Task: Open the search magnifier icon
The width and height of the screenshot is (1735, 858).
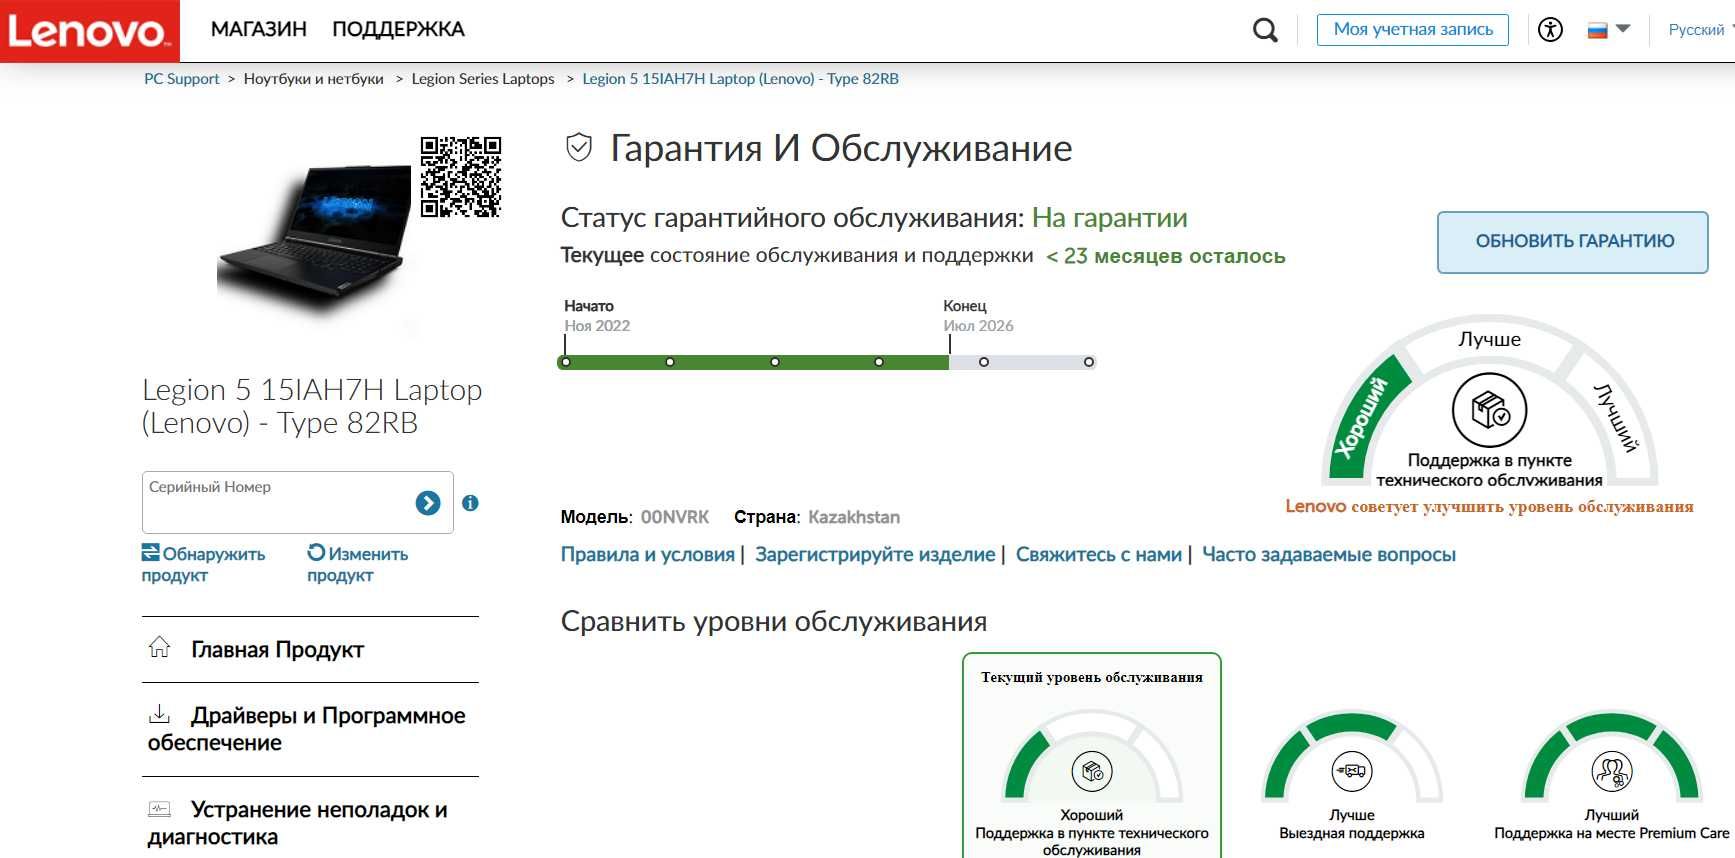Action: pos(1265,30)
